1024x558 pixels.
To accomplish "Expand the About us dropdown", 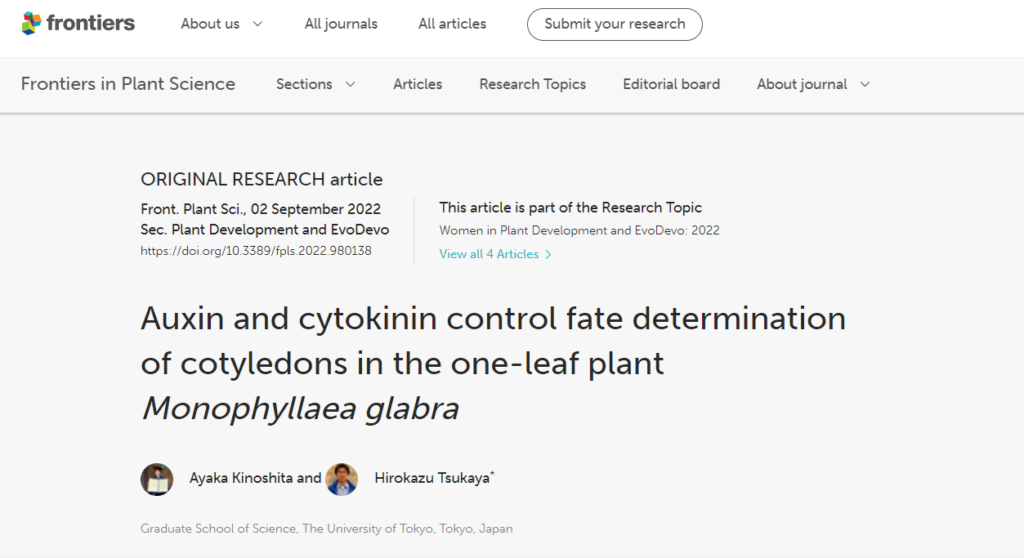I will [222, 24].
